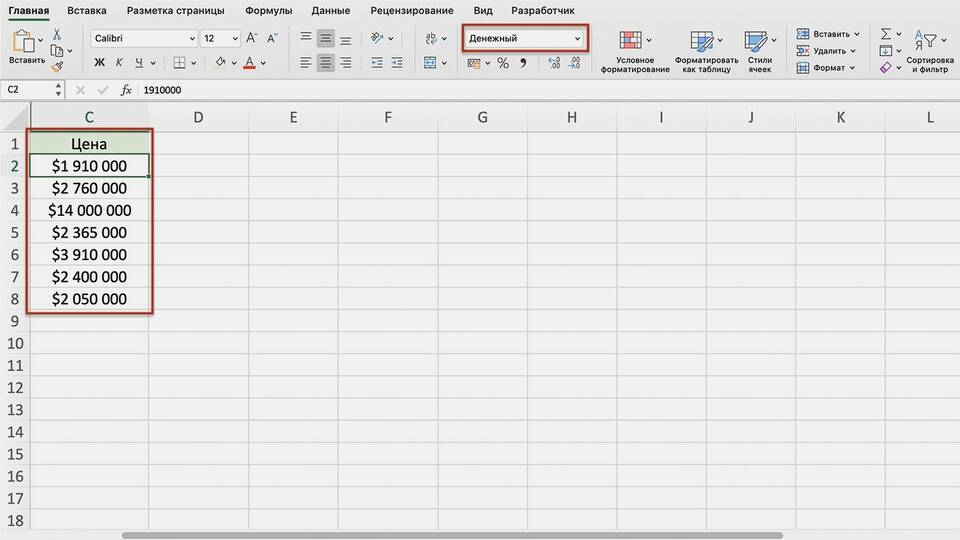Click merge cells icon

(430, 62)
